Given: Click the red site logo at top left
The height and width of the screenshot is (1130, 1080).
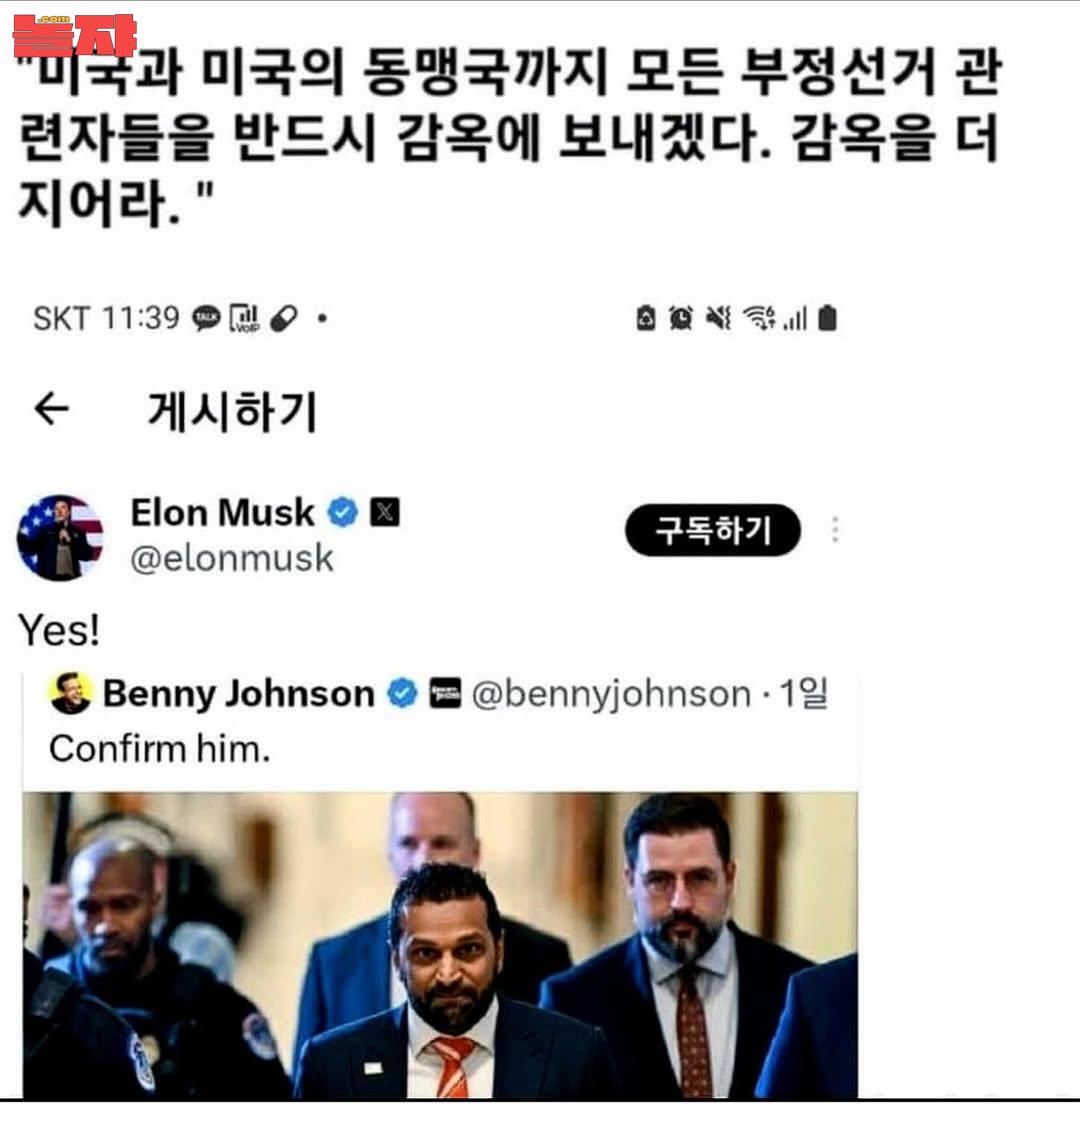Looking at the screenshot, I should pos(75,35).
